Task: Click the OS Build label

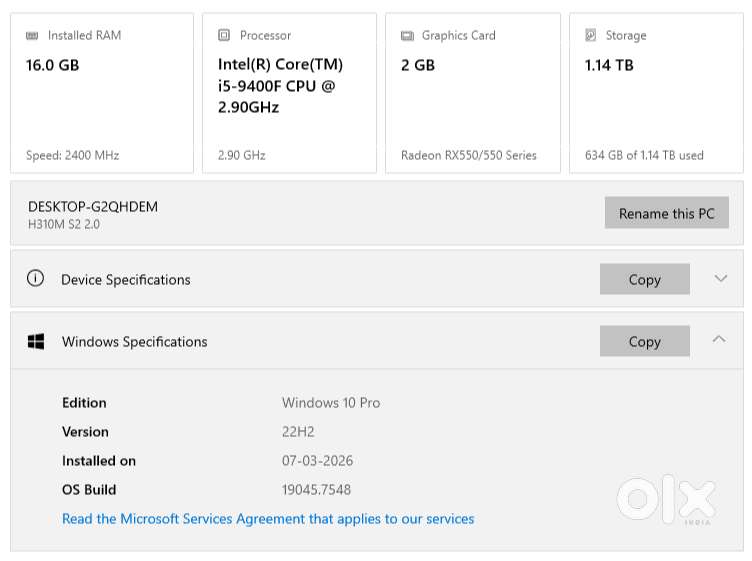Action: click(x=89, y=490)
